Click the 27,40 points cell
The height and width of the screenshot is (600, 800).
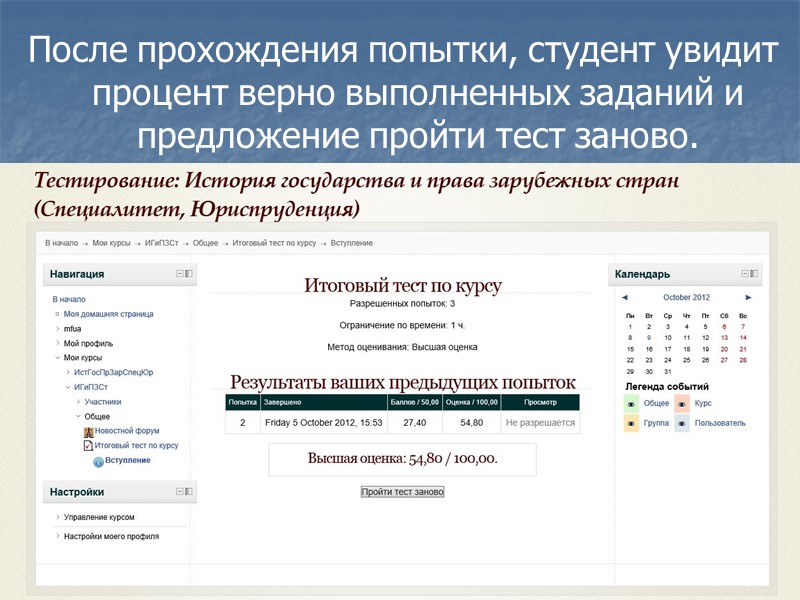click(x=415, y=422)
